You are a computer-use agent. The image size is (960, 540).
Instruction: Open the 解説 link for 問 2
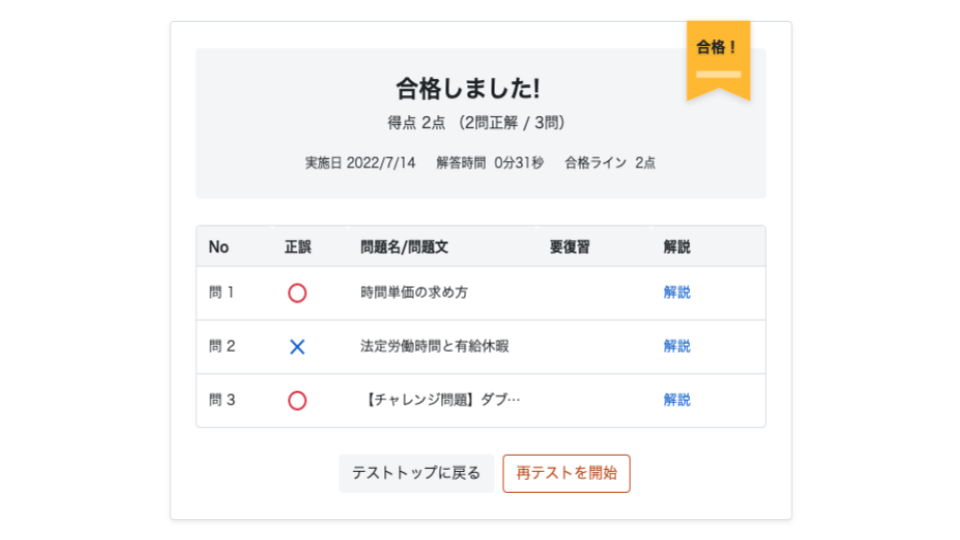pos(677,347)
